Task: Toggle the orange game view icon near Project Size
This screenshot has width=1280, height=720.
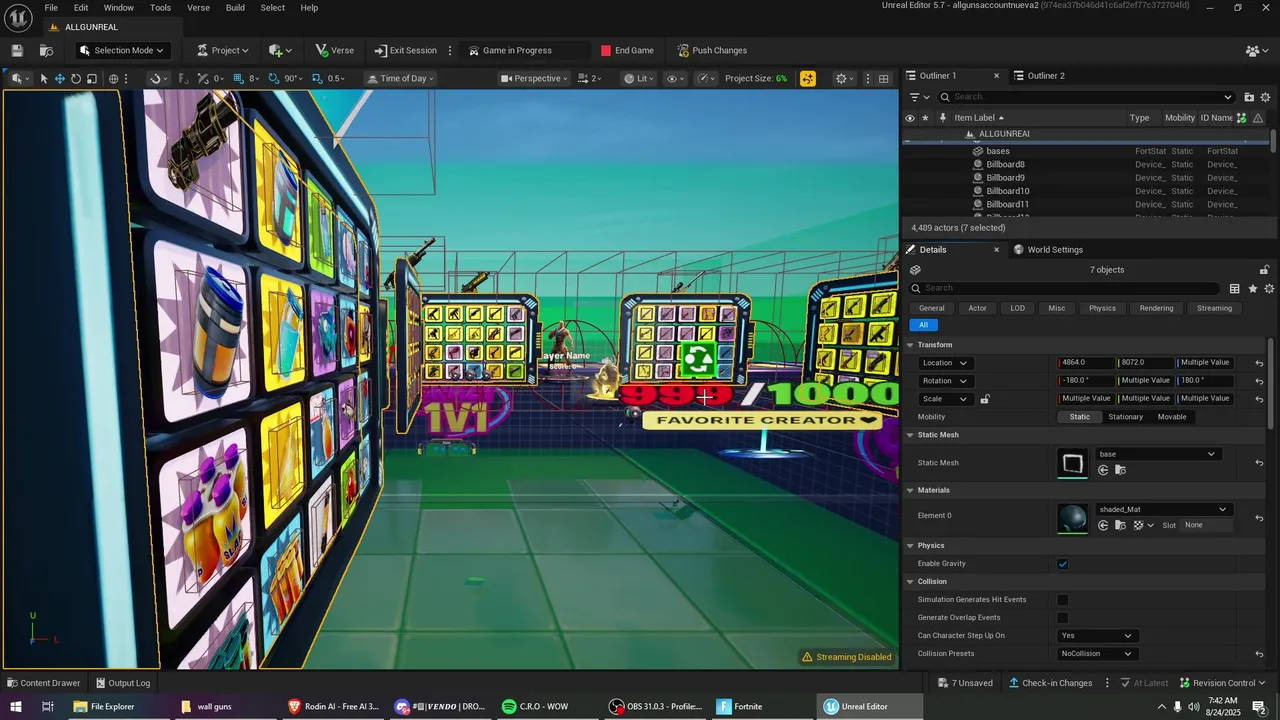Action: tap(807, 78)
